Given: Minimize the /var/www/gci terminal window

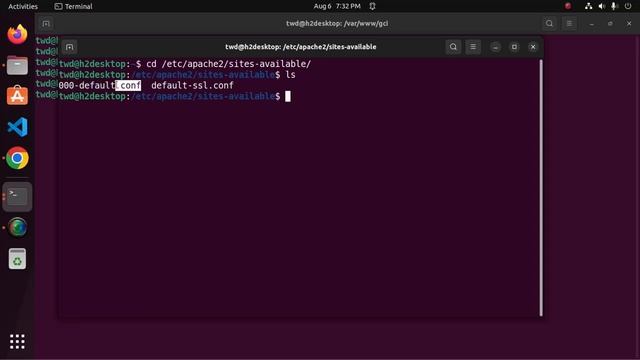Looking at the screenshot, I should 591,24.
